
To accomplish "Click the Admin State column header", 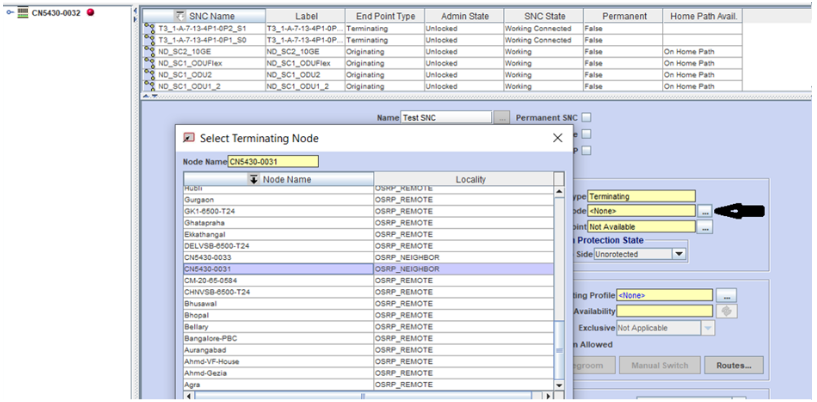I will [464, 16].
